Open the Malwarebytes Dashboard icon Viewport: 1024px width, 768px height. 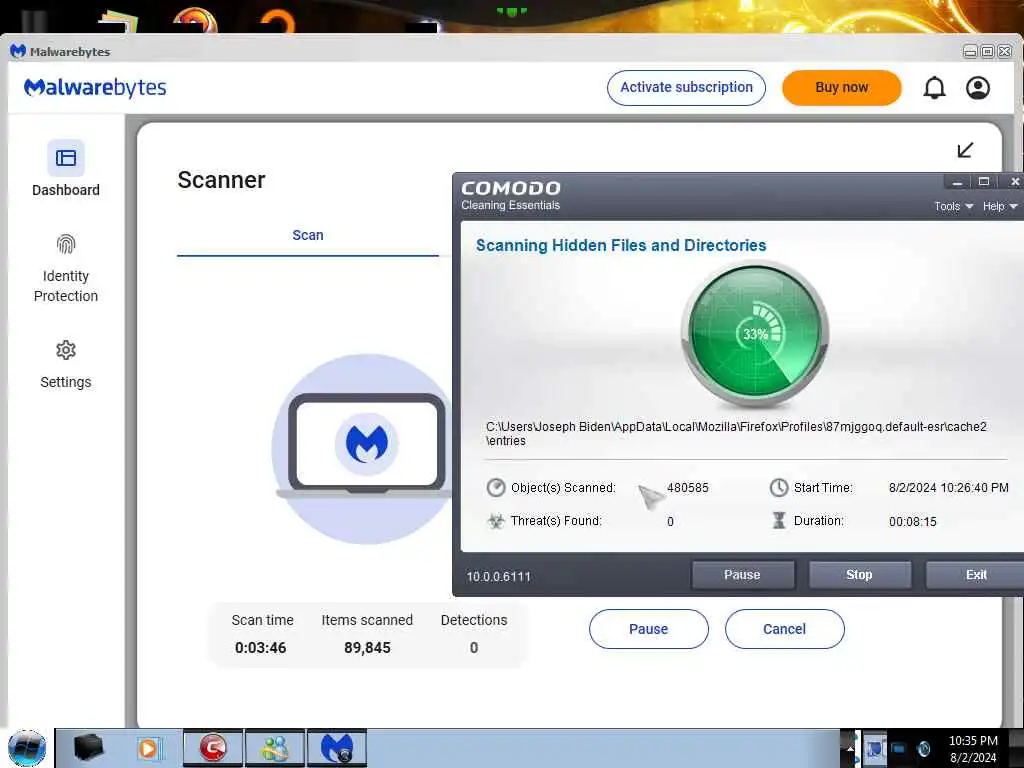(x=65, y=157)
